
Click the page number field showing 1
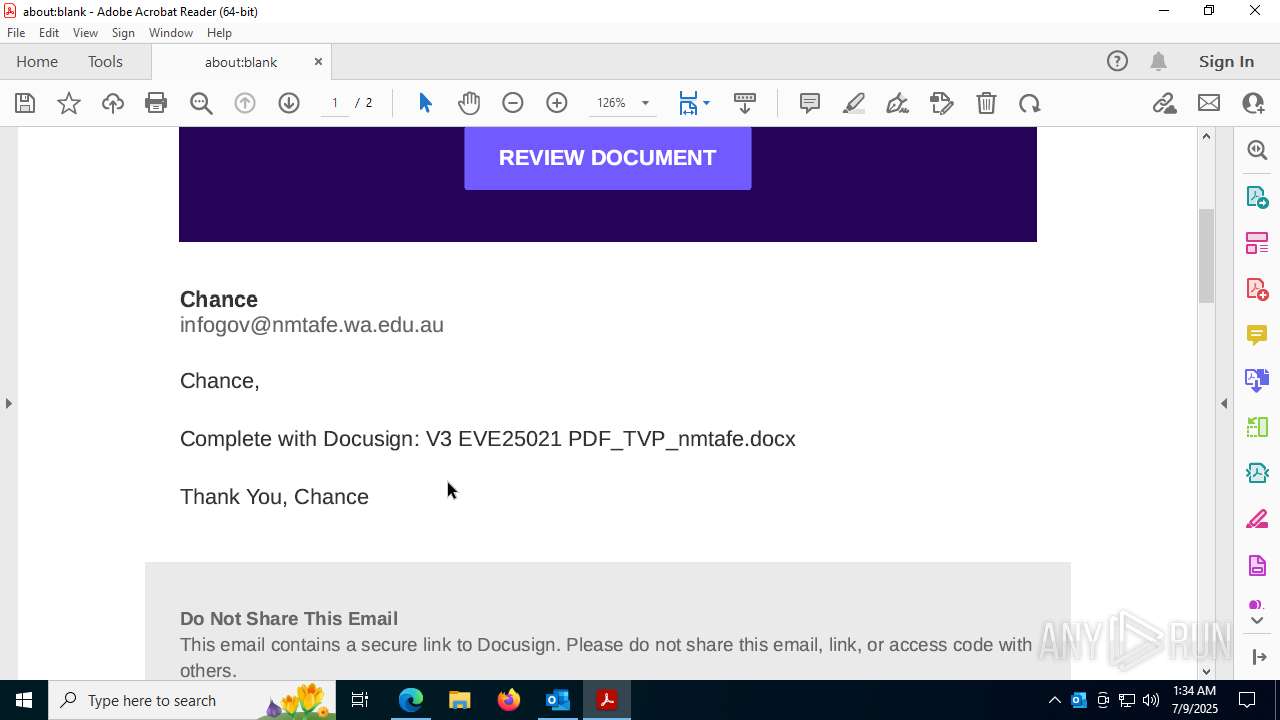[x=335, y=103]
